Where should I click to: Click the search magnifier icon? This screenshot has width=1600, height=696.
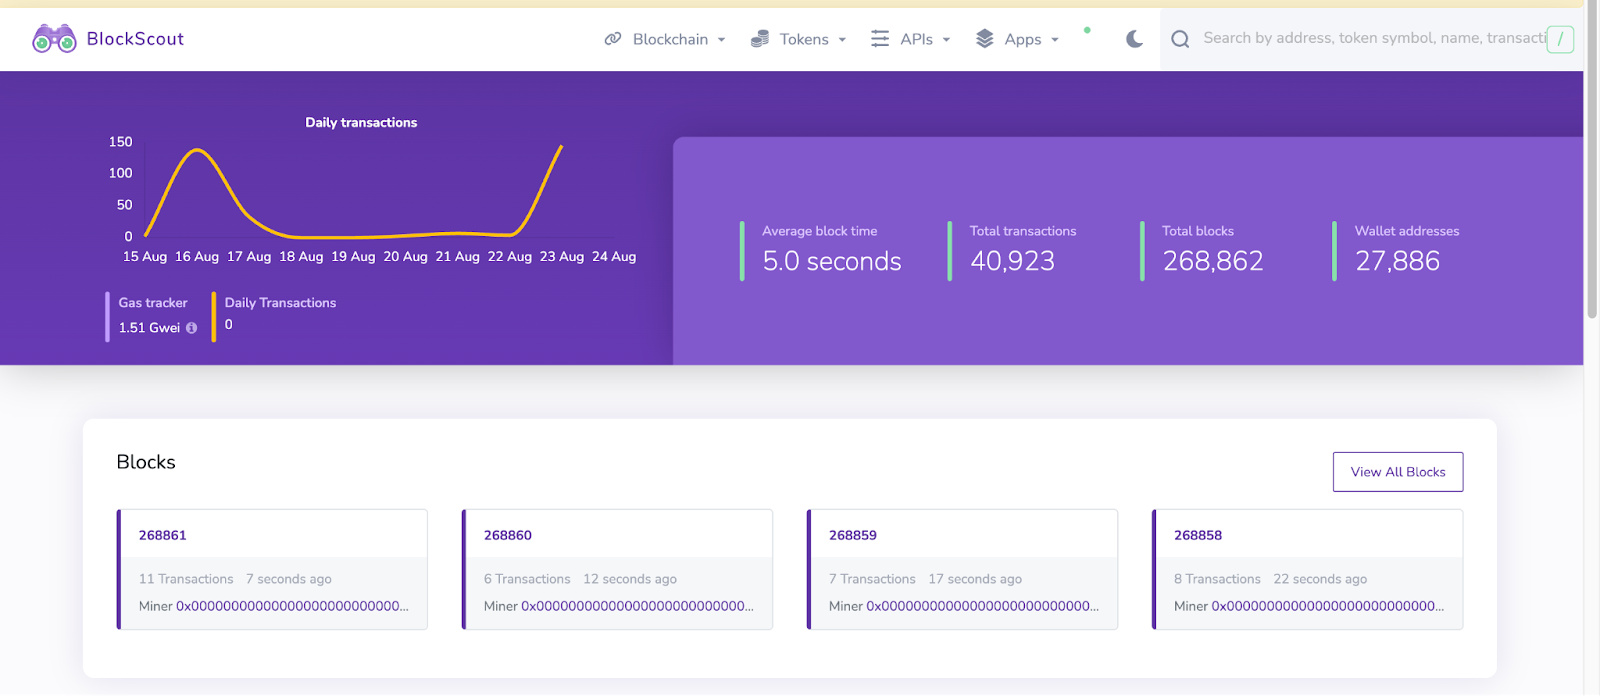point(1180,39)
